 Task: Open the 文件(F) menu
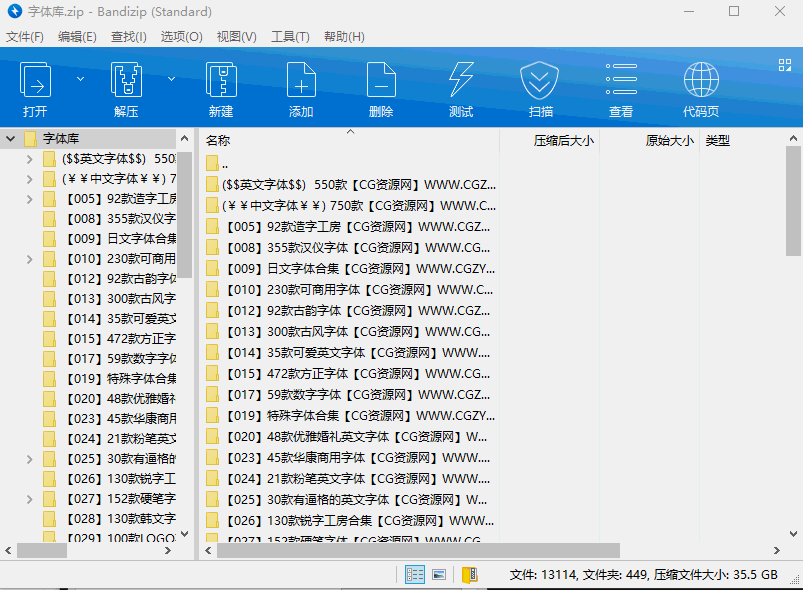pyautogui.click(x=25, y=37)
